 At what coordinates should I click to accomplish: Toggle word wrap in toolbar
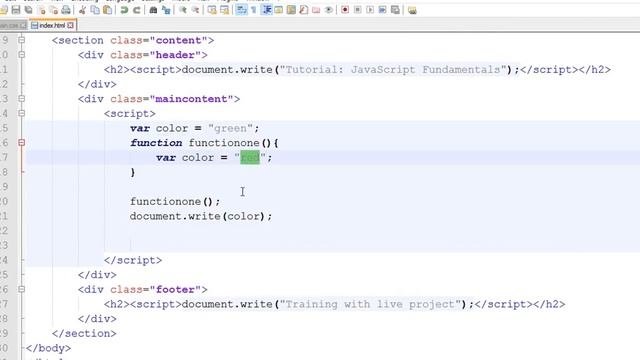pos(242,10)
